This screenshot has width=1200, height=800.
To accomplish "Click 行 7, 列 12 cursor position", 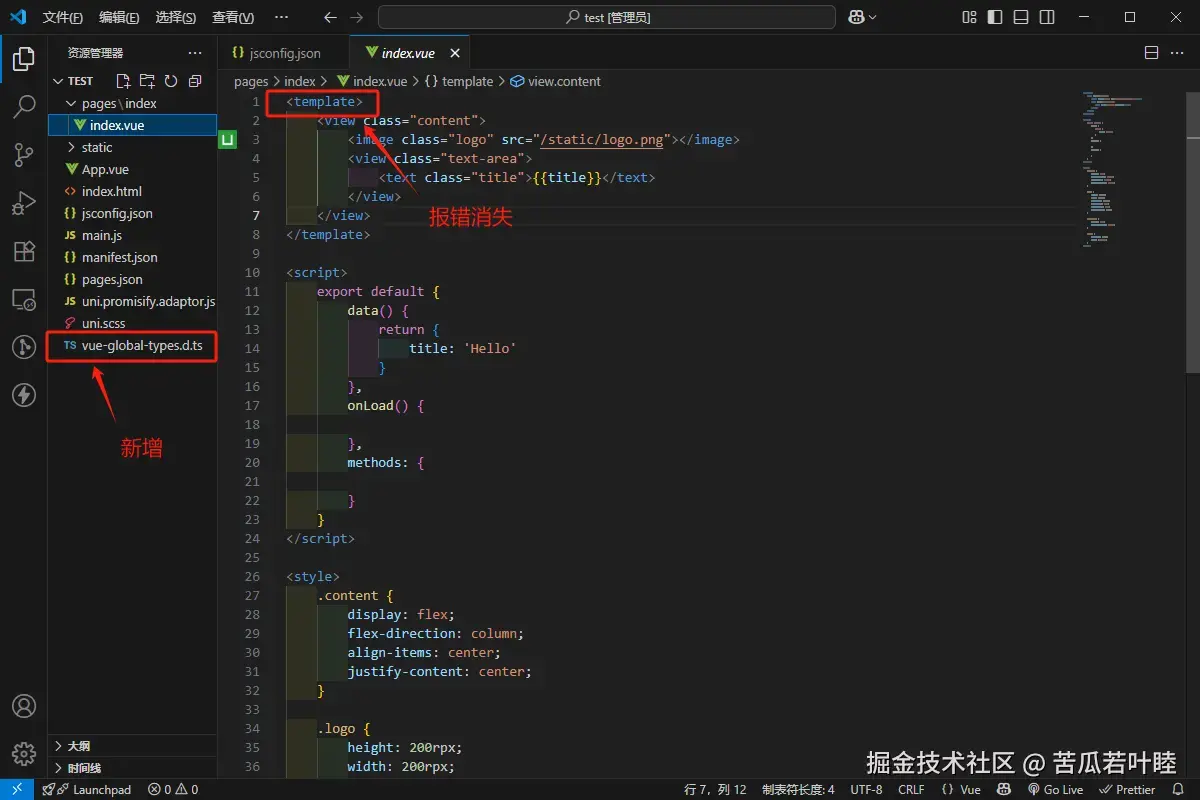I will [715, 789].
